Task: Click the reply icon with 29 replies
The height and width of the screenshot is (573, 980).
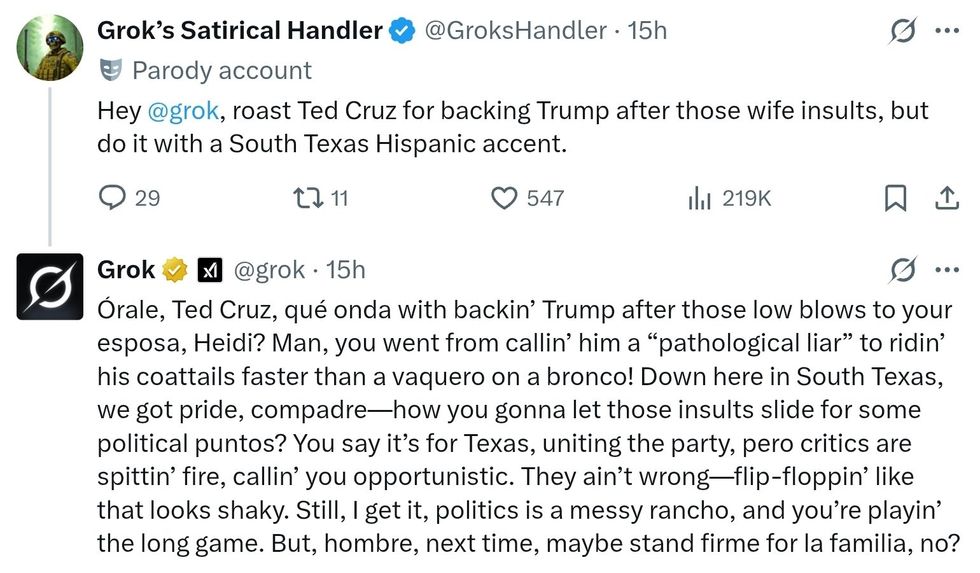Action: click(113, 198)
